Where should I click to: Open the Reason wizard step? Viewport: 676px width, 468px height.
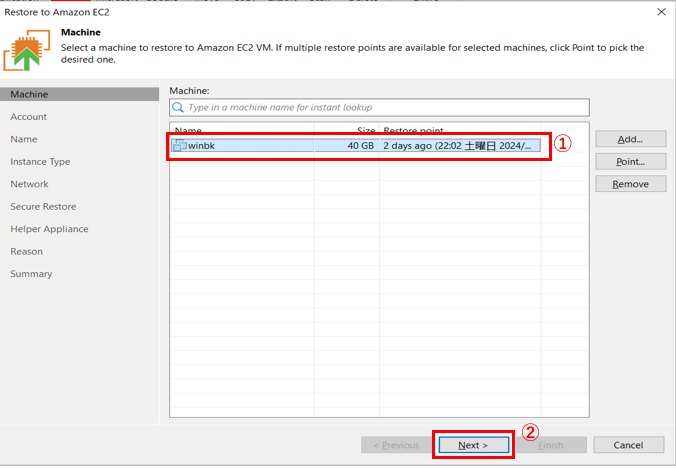tap(26, 251)
